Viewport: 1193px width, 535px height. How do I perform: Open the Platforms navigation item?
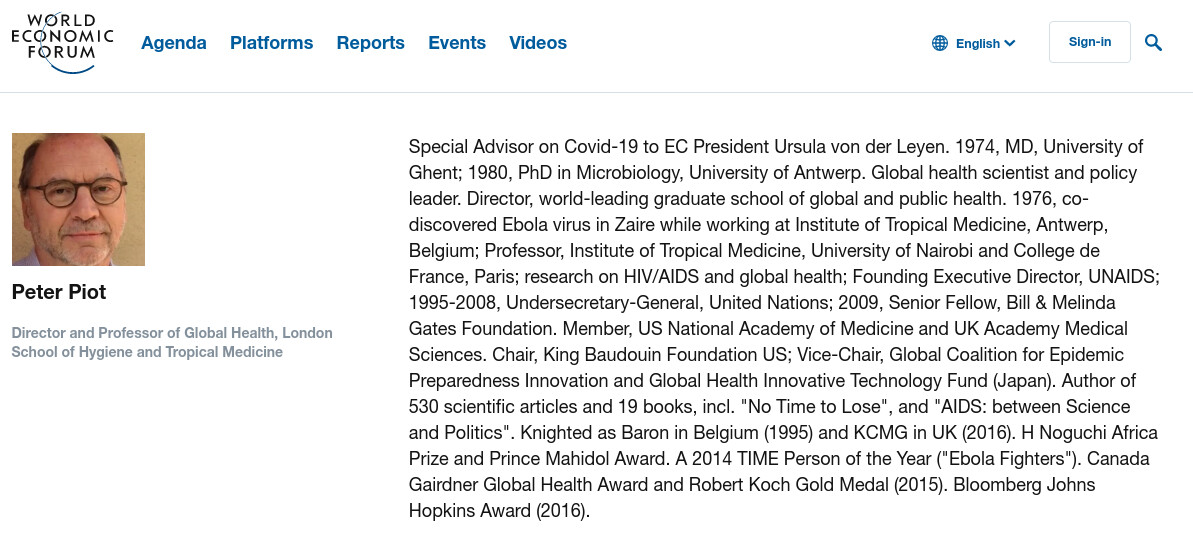pos(271,43)
